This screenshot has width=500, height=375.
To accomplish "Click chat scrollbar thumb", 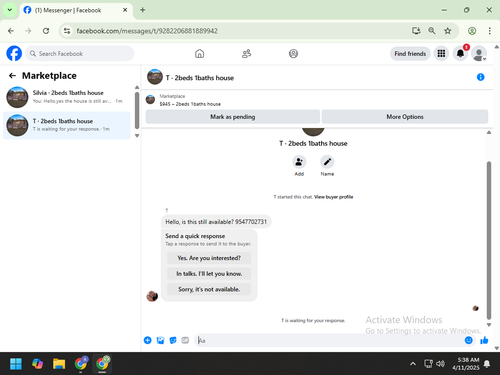I will coord(489,240).
